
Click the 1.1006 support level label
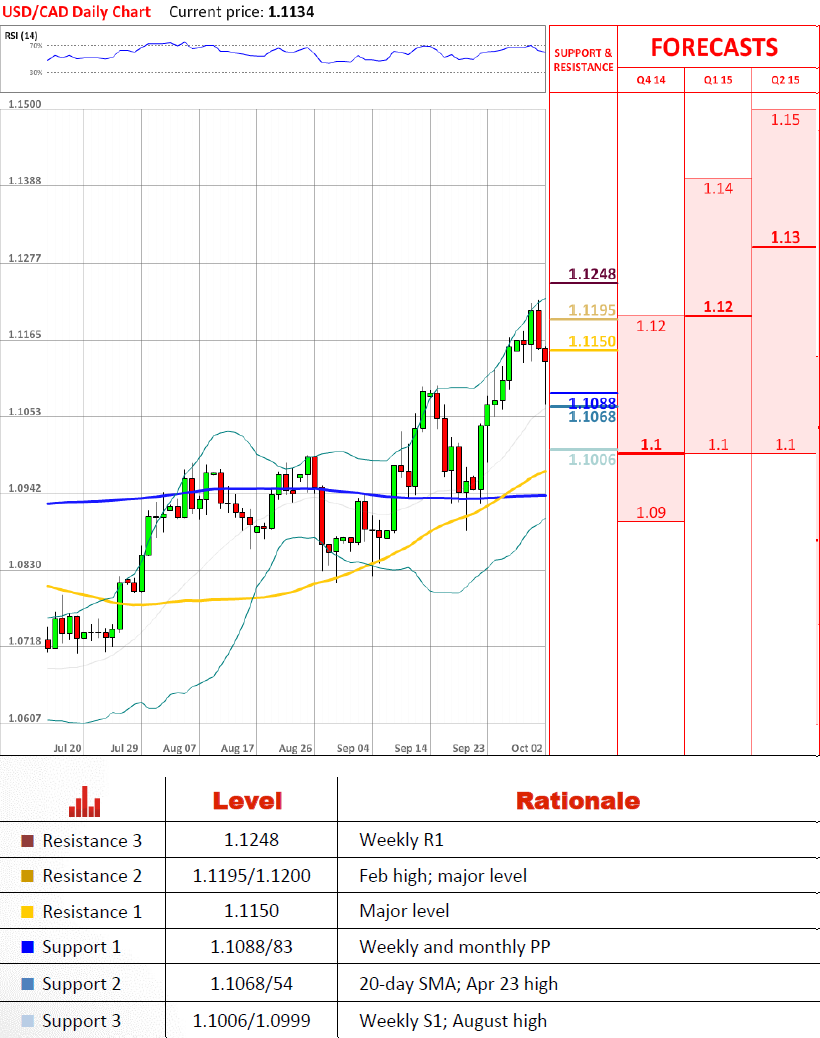click(x=592, y=459)
